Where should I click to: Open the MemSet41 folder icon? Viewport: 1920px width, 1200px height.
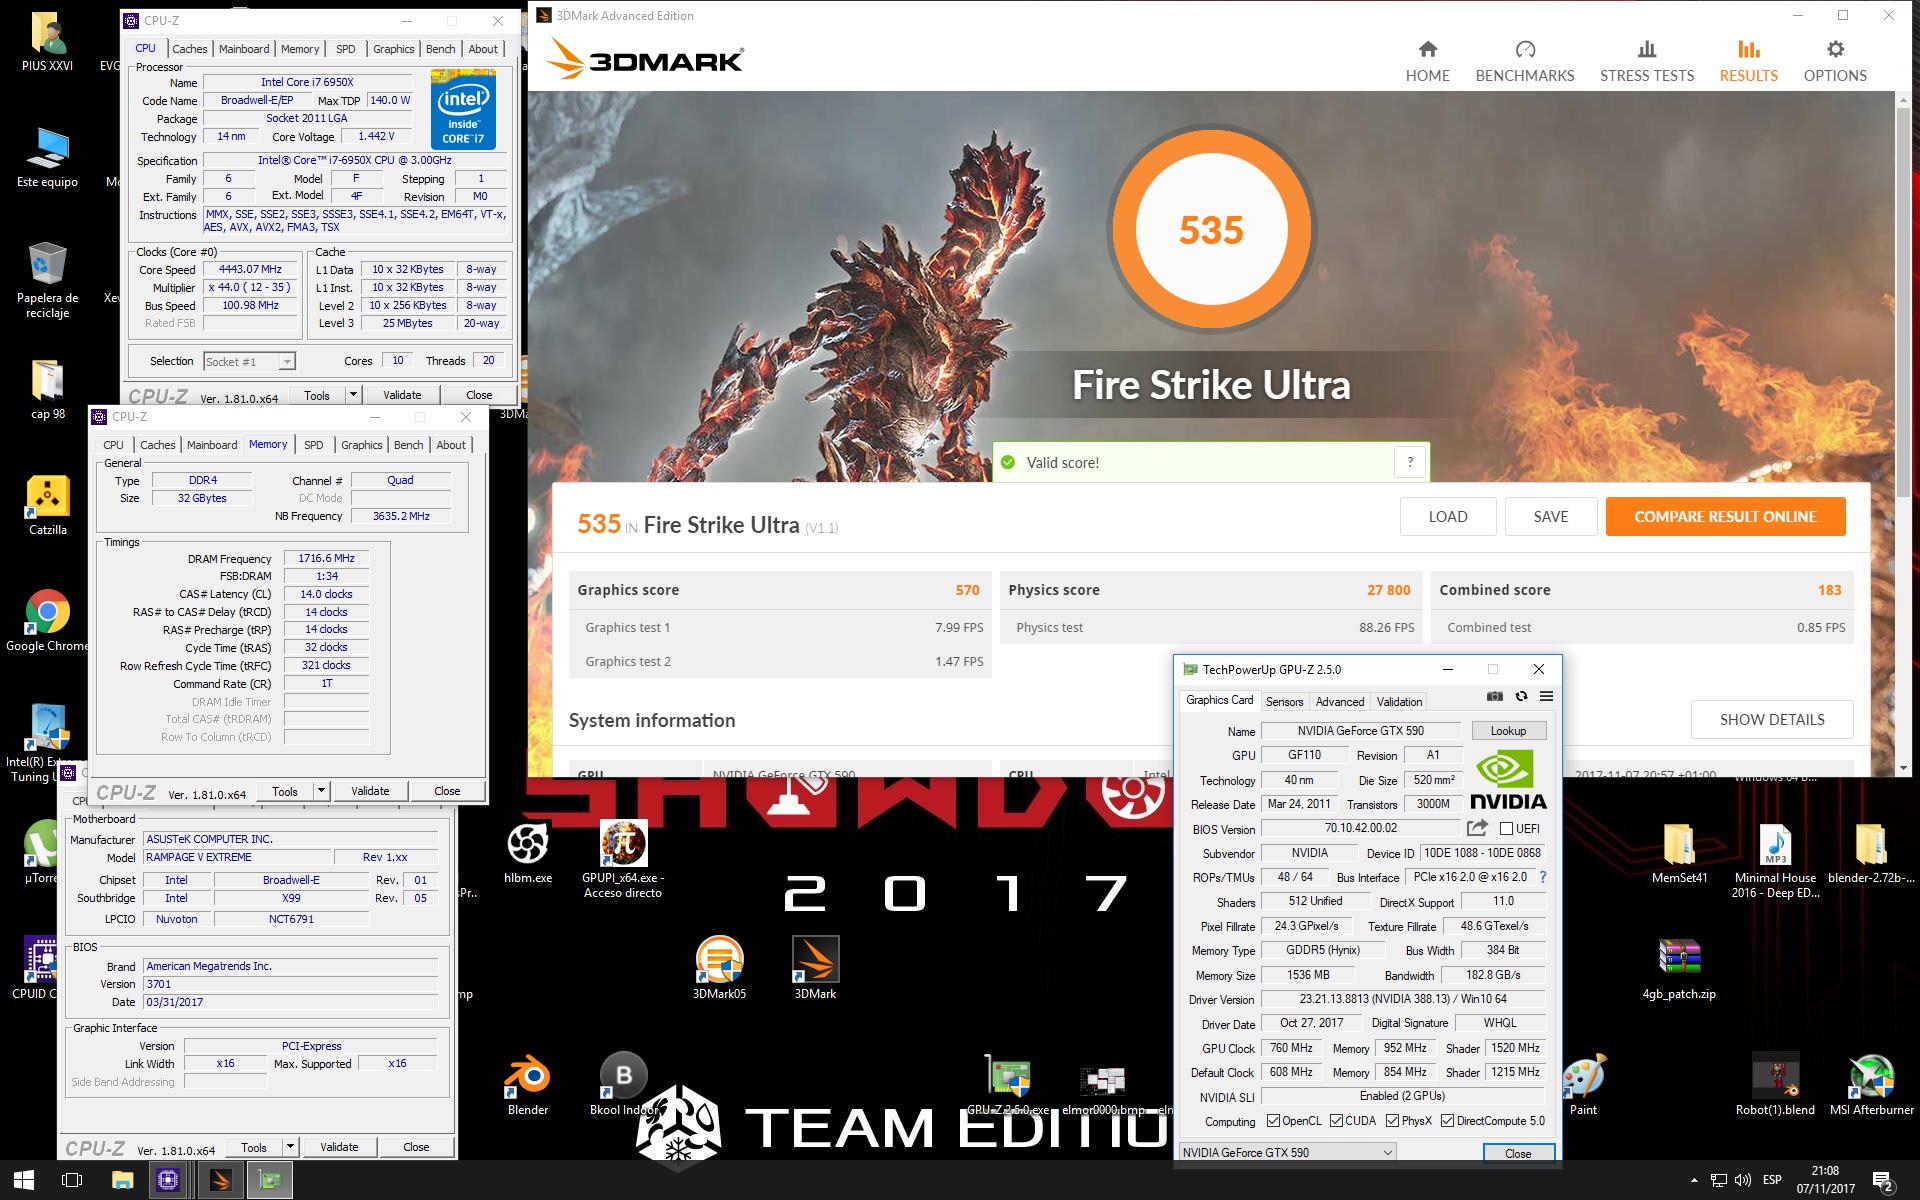tap(1679, 852)
